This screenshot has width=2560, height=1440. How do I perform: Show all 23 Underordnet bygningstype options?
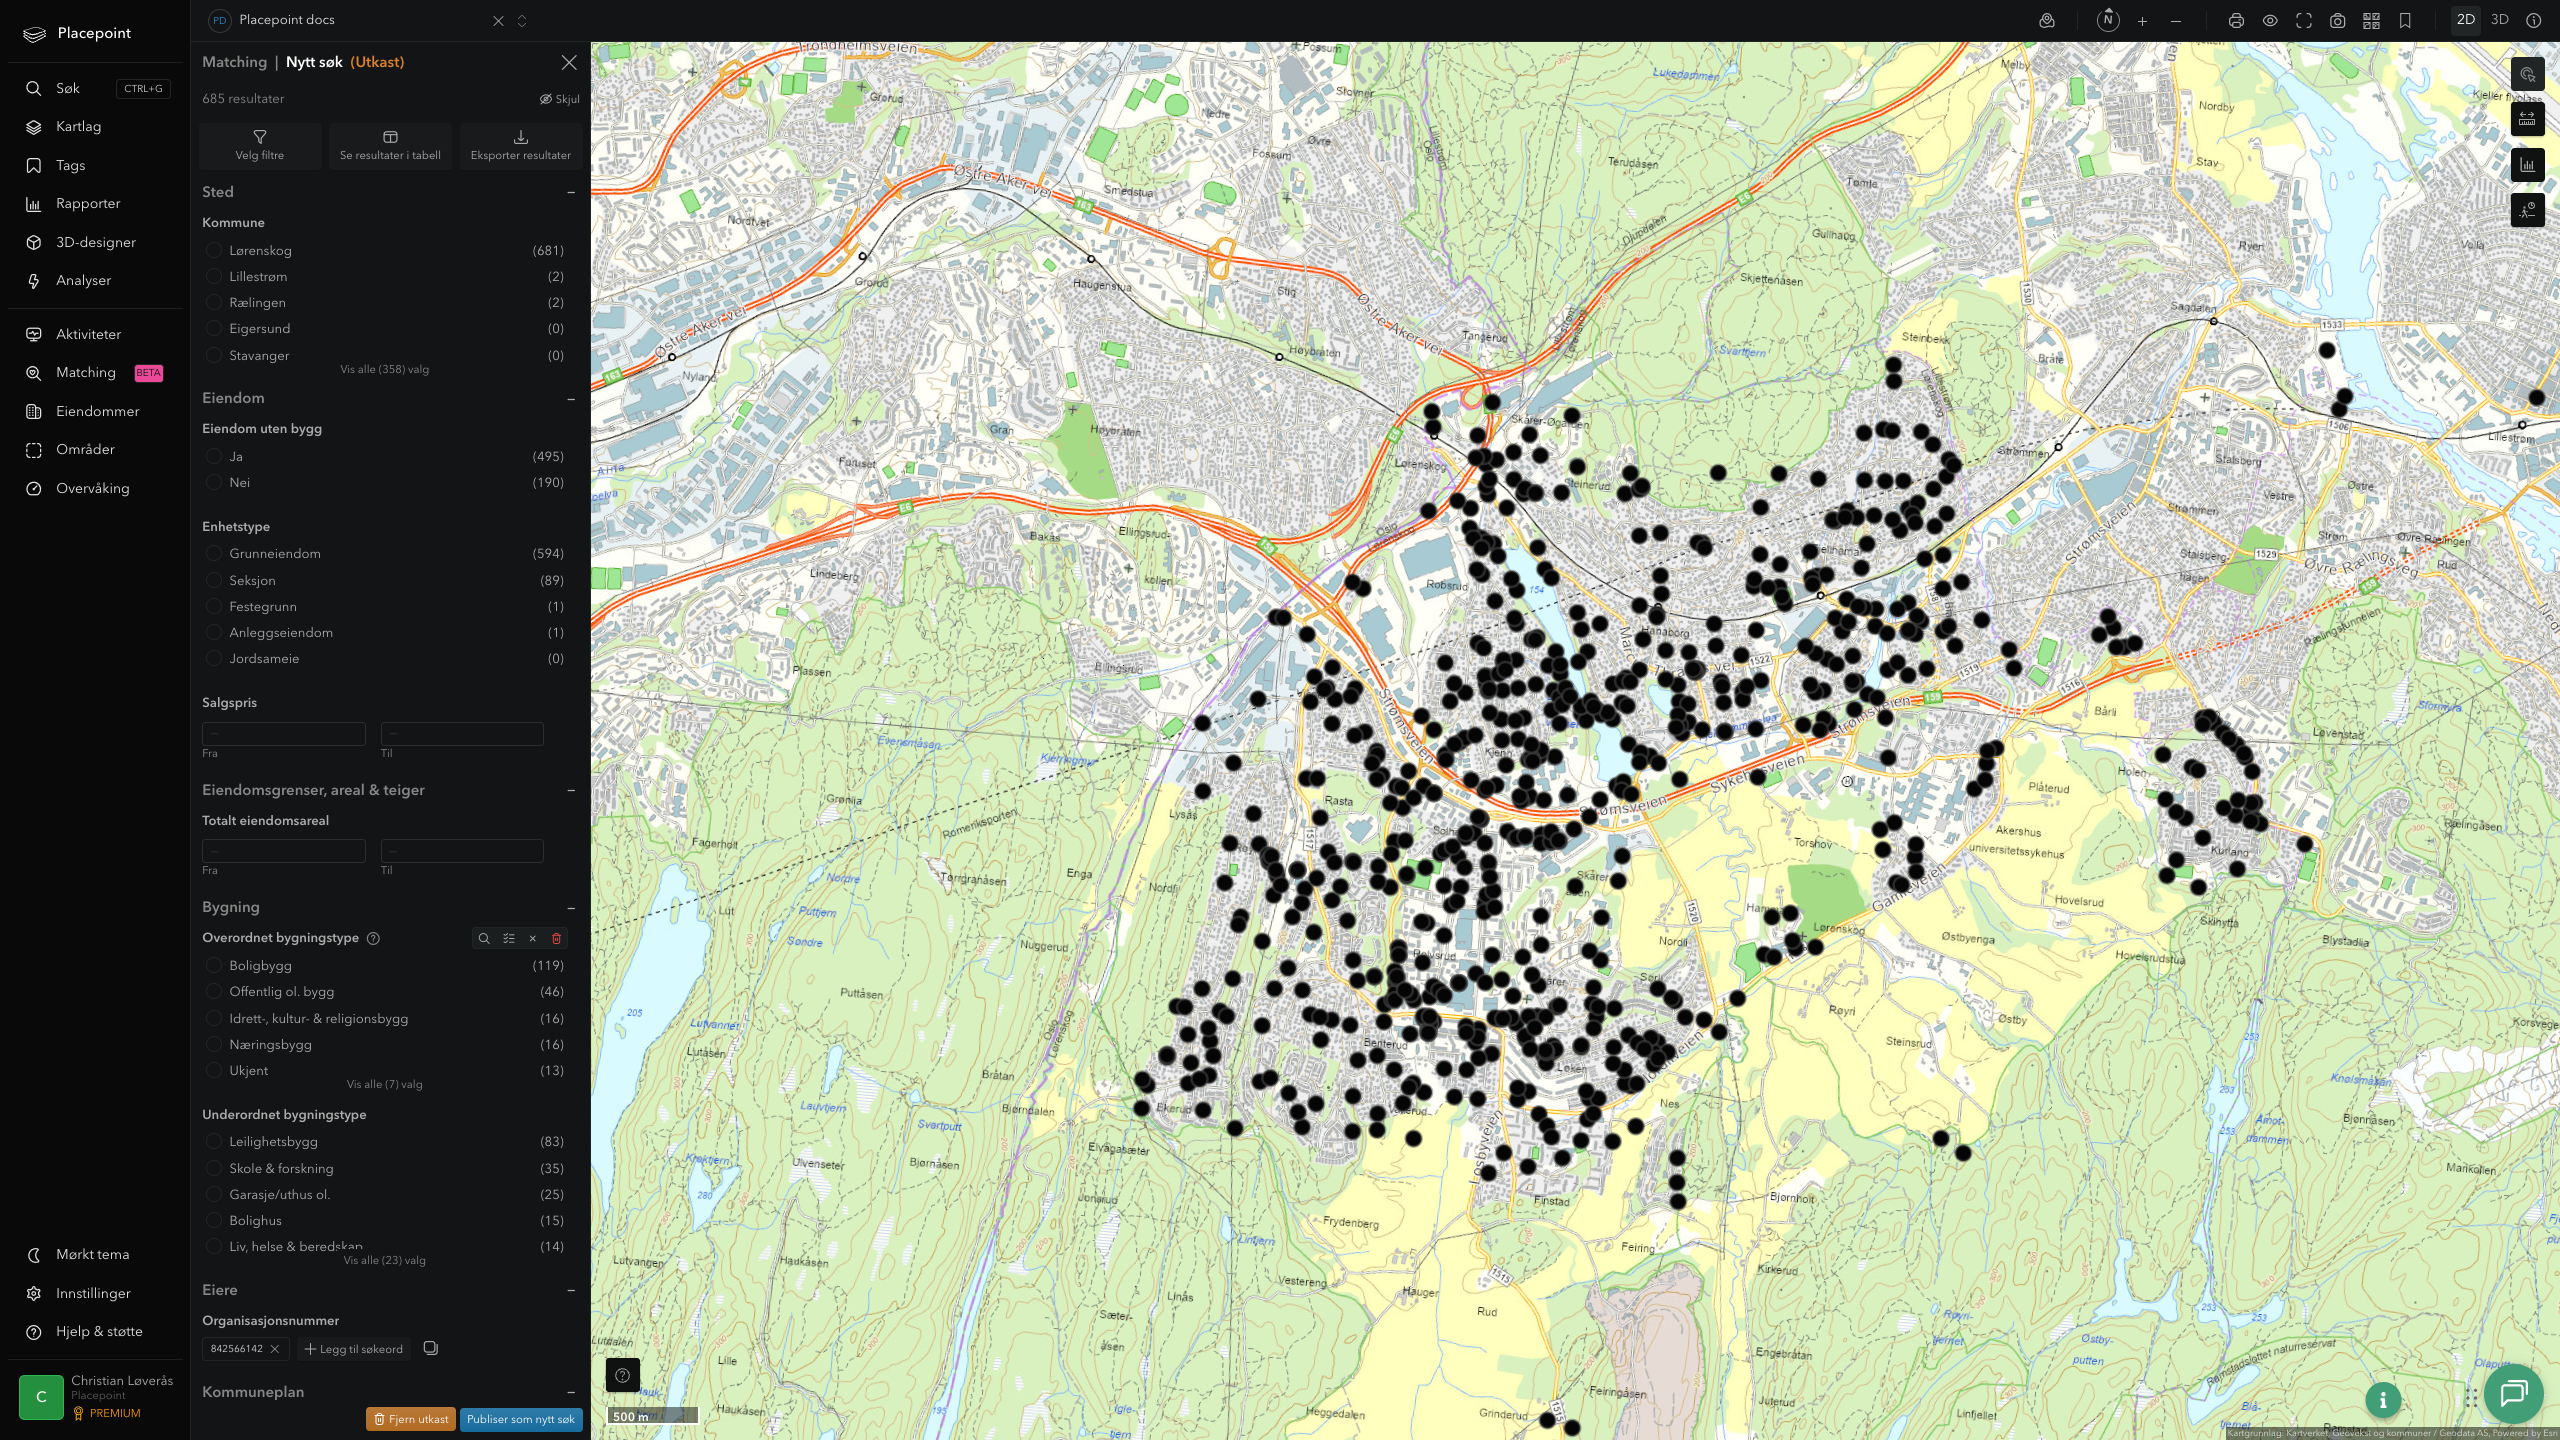[x=384, y=1260]
